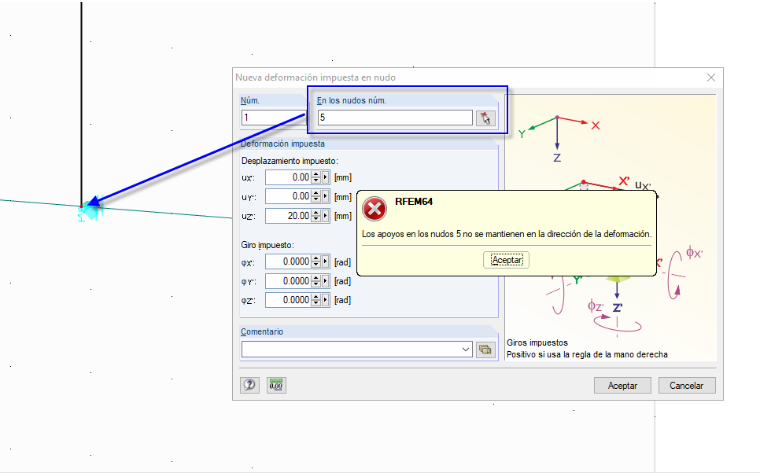
Task: Click the RFEM64 error message title
Action: (x=413, y=202)
